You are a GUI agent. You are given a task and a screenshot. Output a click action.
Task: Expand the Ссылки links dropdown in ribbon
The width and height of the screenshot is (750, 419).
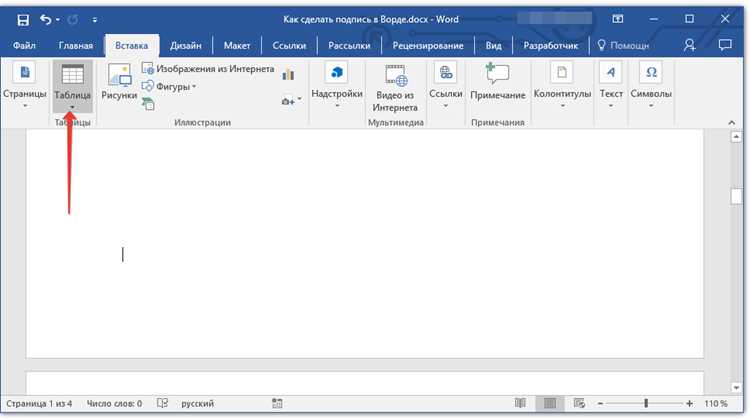click(x=445, y=86)
